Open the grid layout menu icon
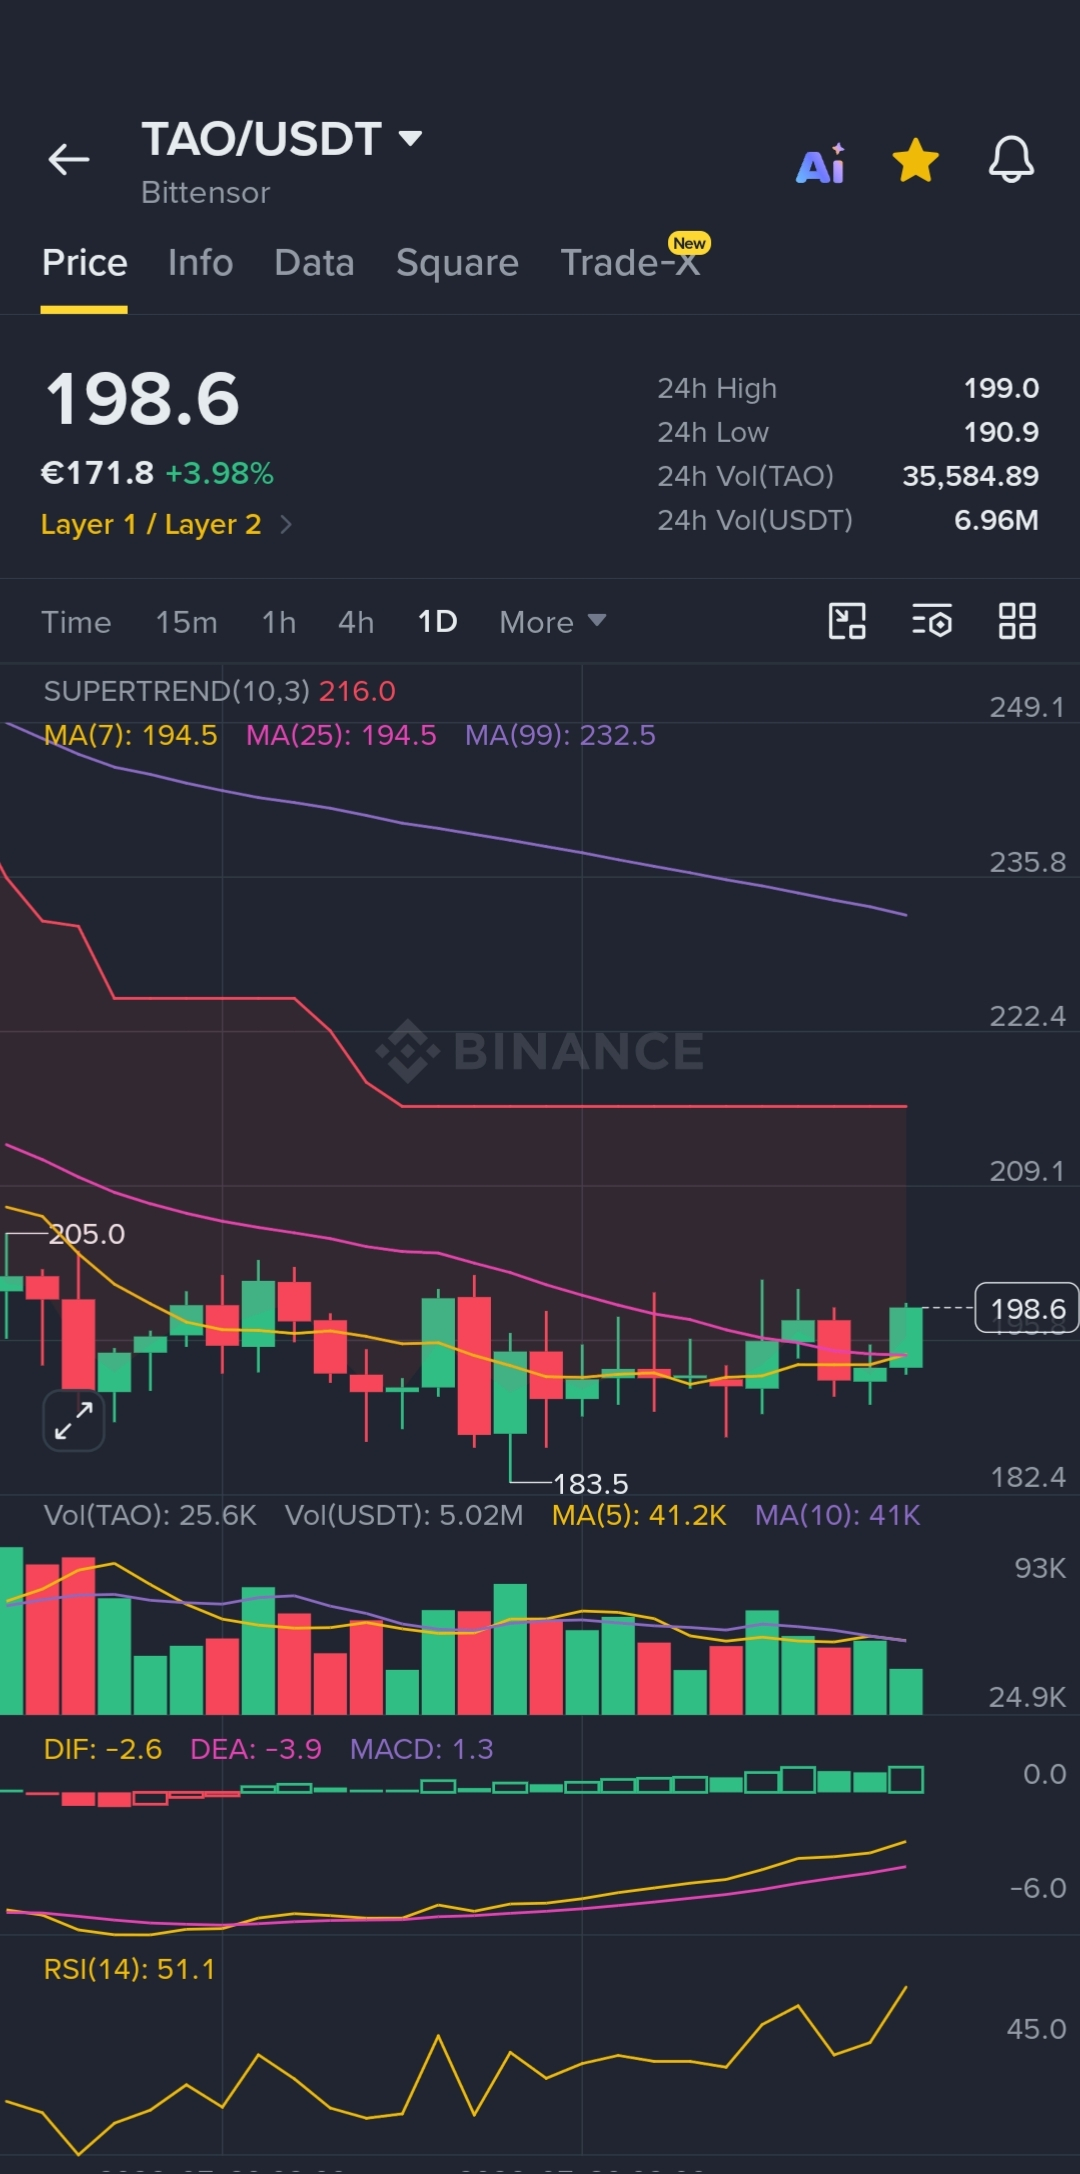The image size is (1080, 2174). [1017, 621]
